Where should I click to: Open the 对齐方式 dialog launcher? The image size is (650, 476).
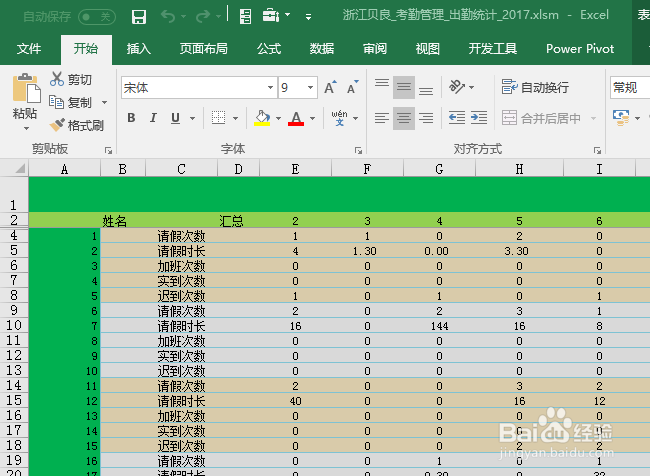pos(597,151)
